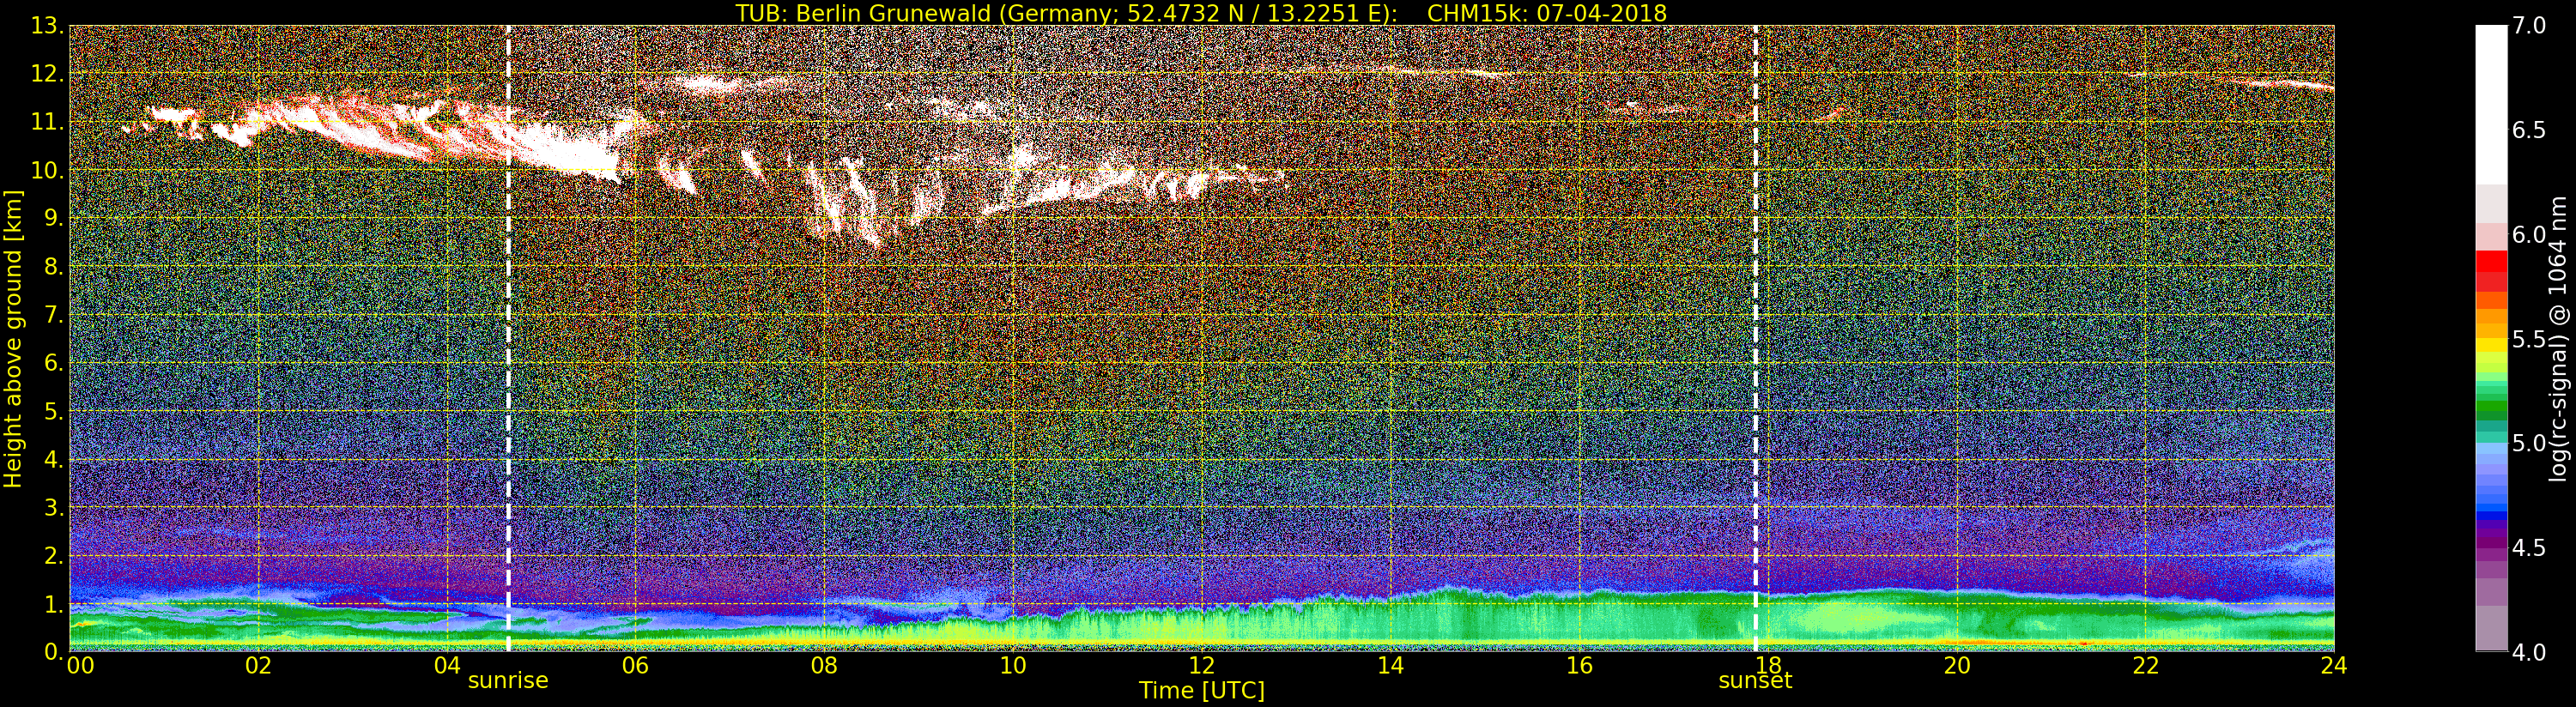The height and width of the screenshot is (707, 2576).
Task: Click the colorbar tick label 6.0
Action: [2529, 235]
